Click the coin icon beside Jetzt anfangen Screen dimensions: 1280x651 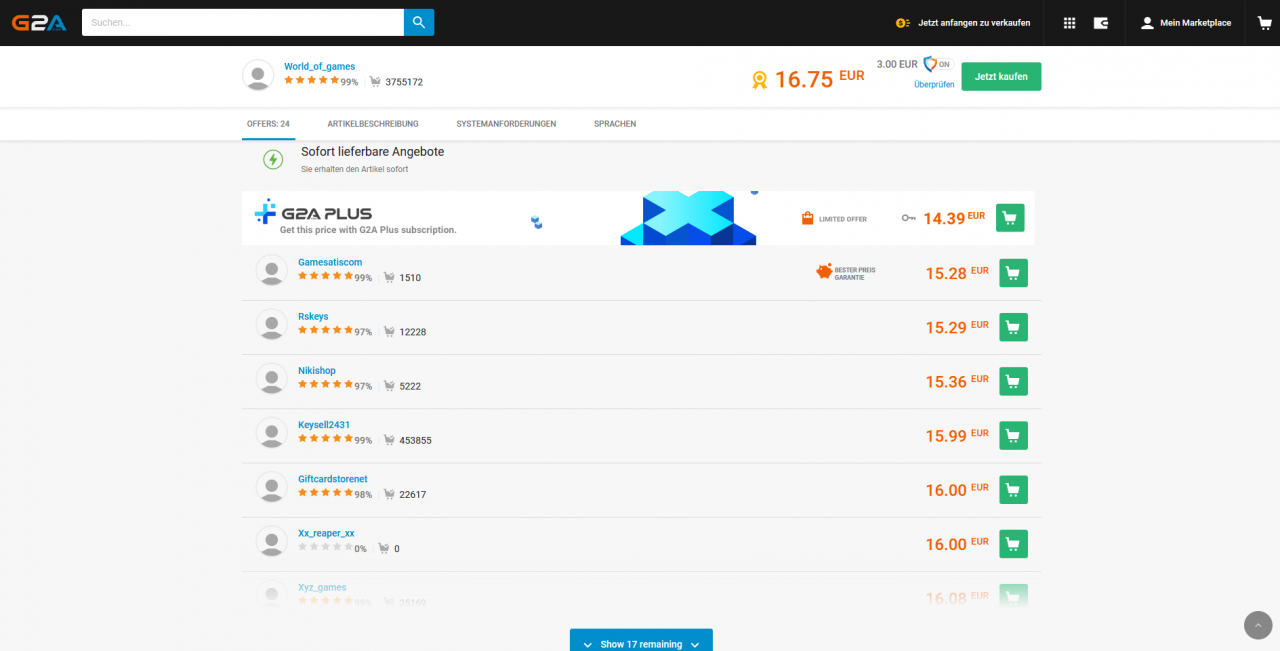click(x=902, y=23)
